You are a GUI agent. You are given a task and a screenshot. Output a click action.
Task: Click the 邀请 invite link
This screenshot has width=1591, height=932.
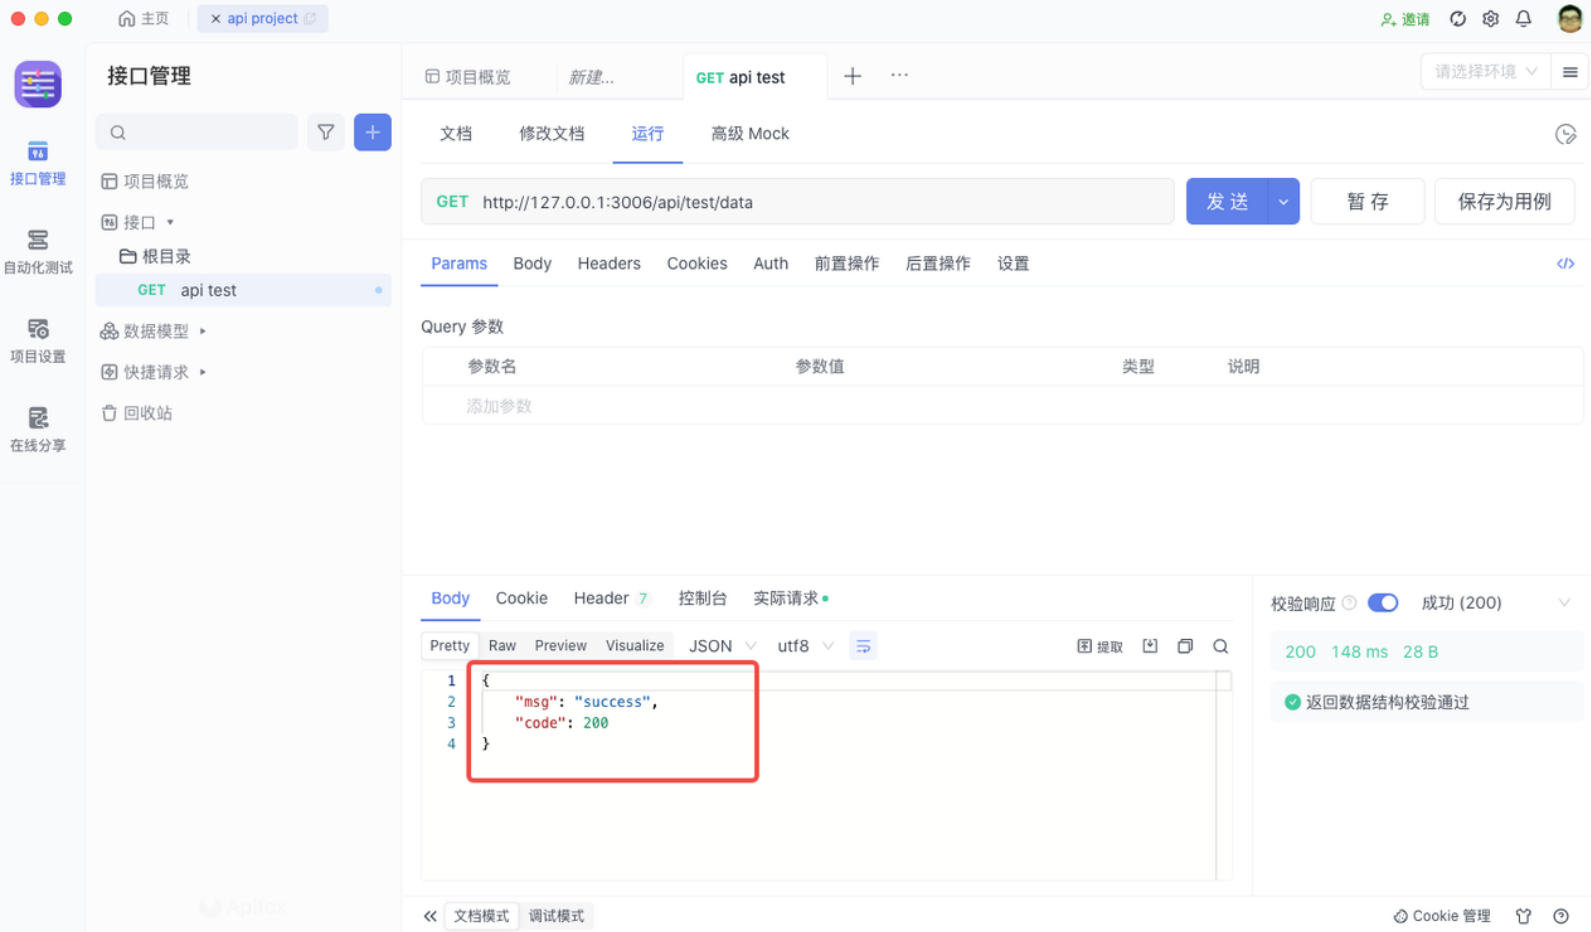pyautogui.click(x=1405, y=19)
